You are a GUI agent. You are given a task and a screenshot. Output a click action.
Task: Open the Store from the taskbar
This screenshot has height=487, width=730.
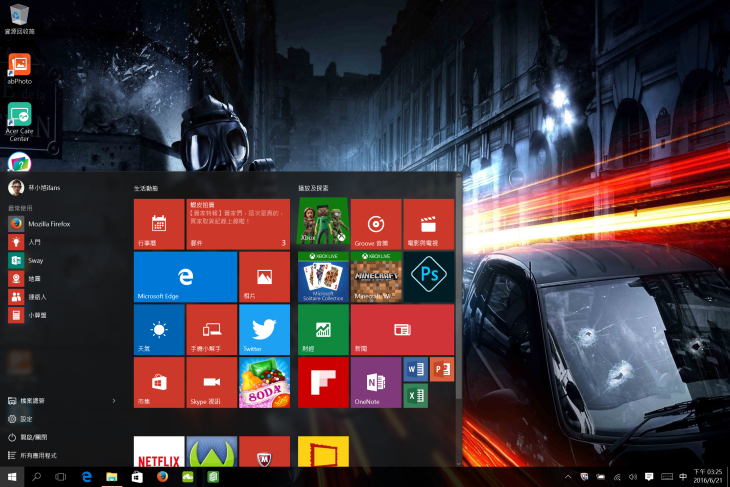tap(137, 477)
